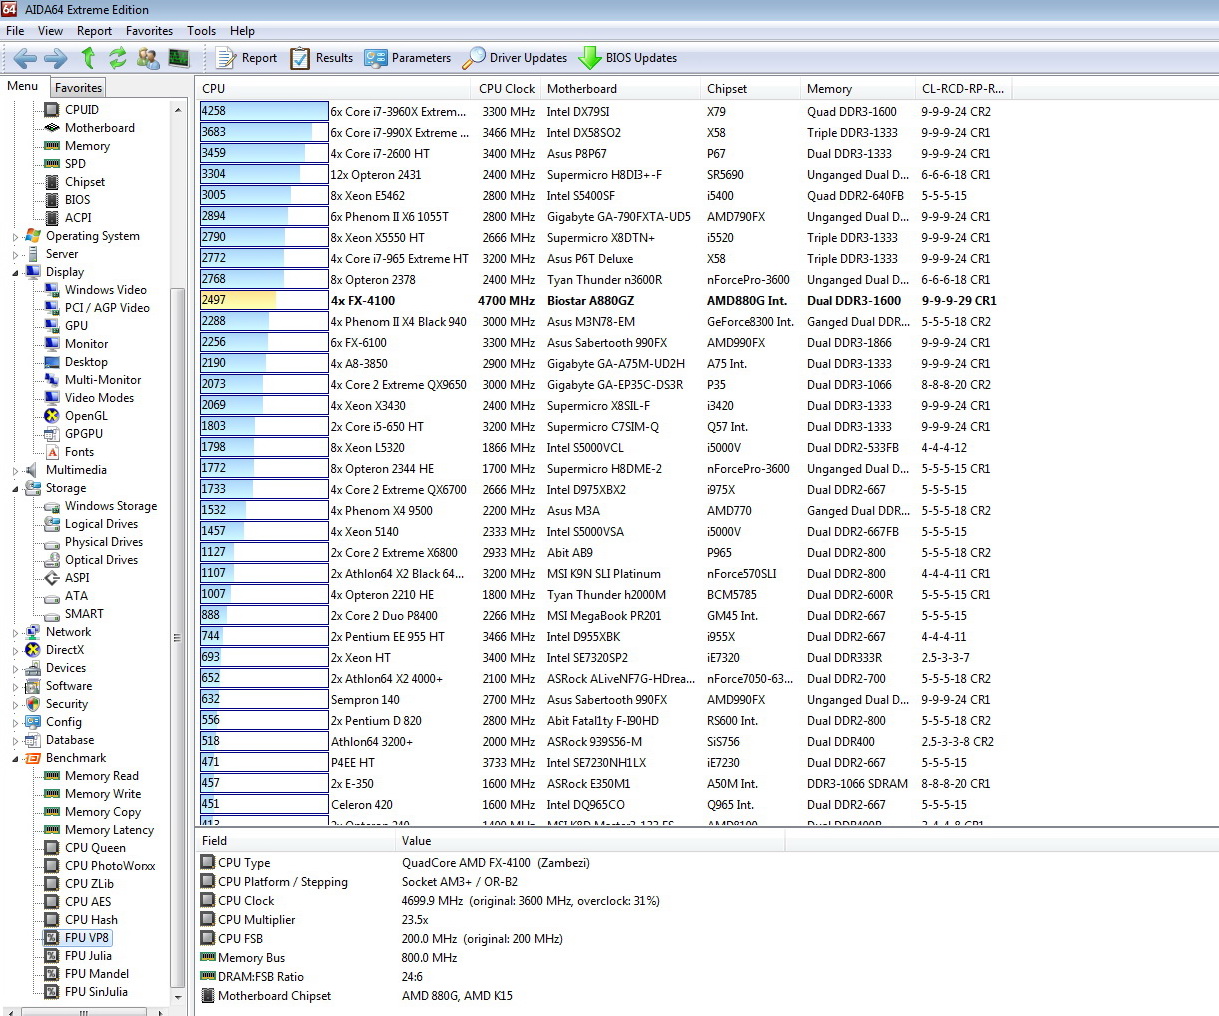Select the Fonts icon entry

[x=52, y=452]
